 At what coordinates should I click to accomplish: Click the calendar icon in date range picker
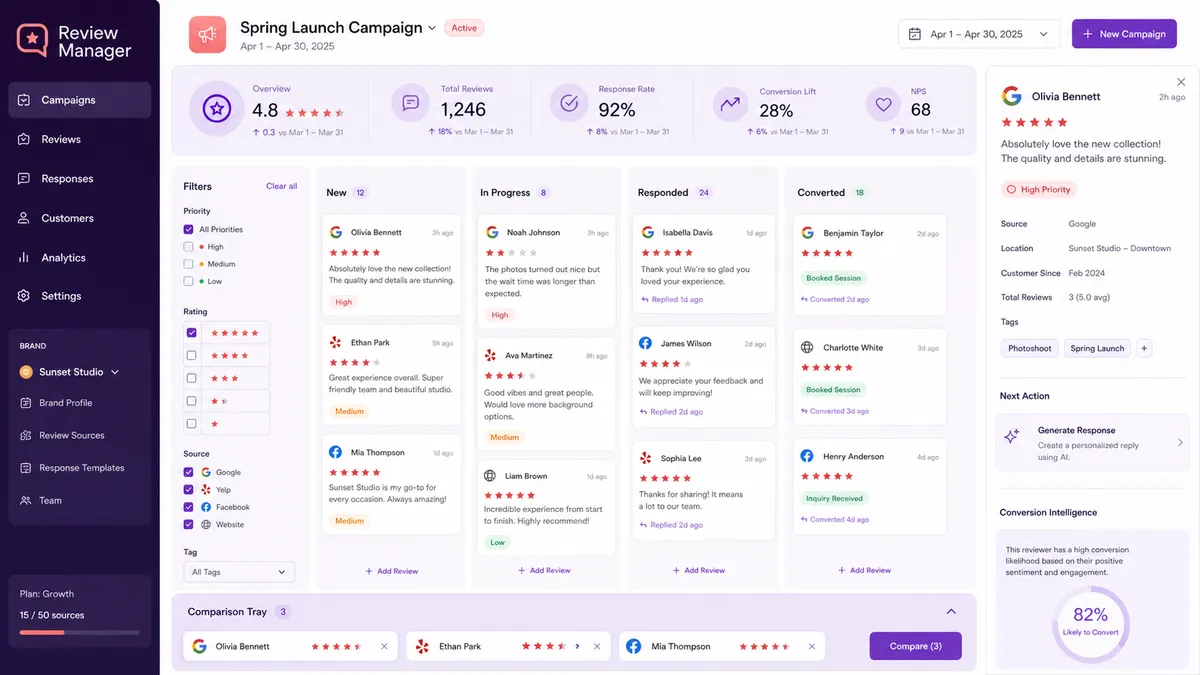tap(914, 34)
